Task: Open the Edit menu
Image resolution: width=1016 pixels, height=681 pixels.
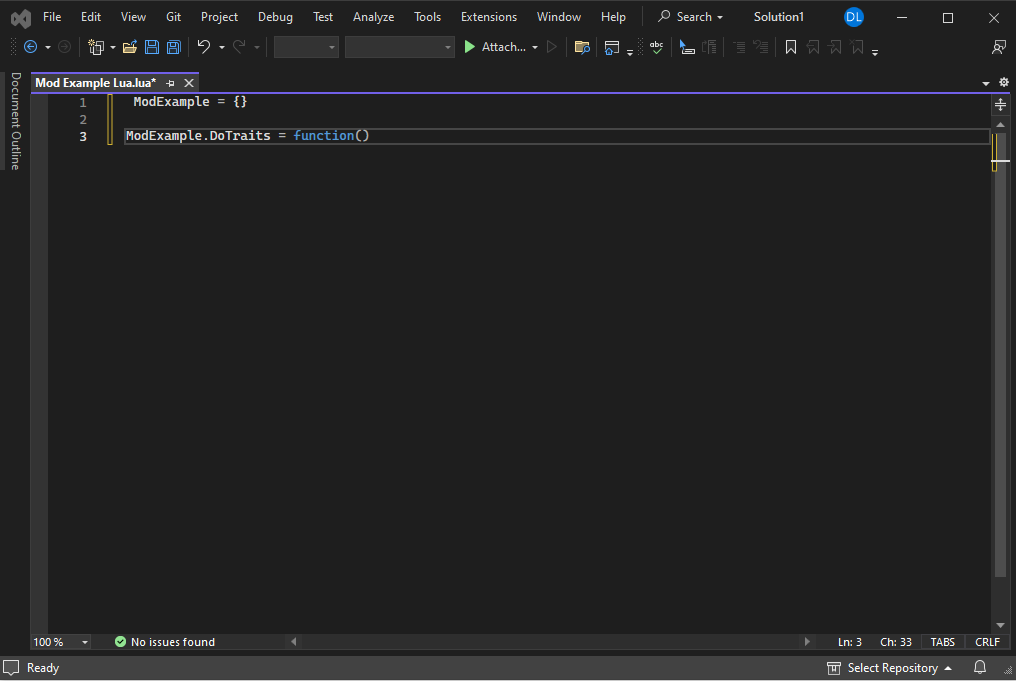Action: (91, 17)
